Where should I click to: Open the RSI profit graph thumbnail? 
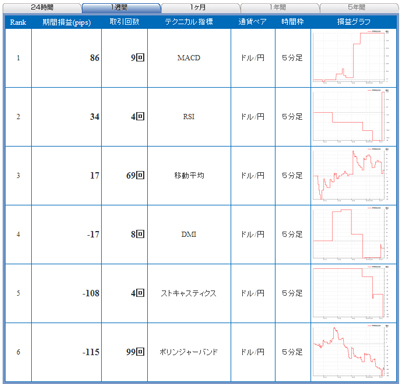(351, 116)
